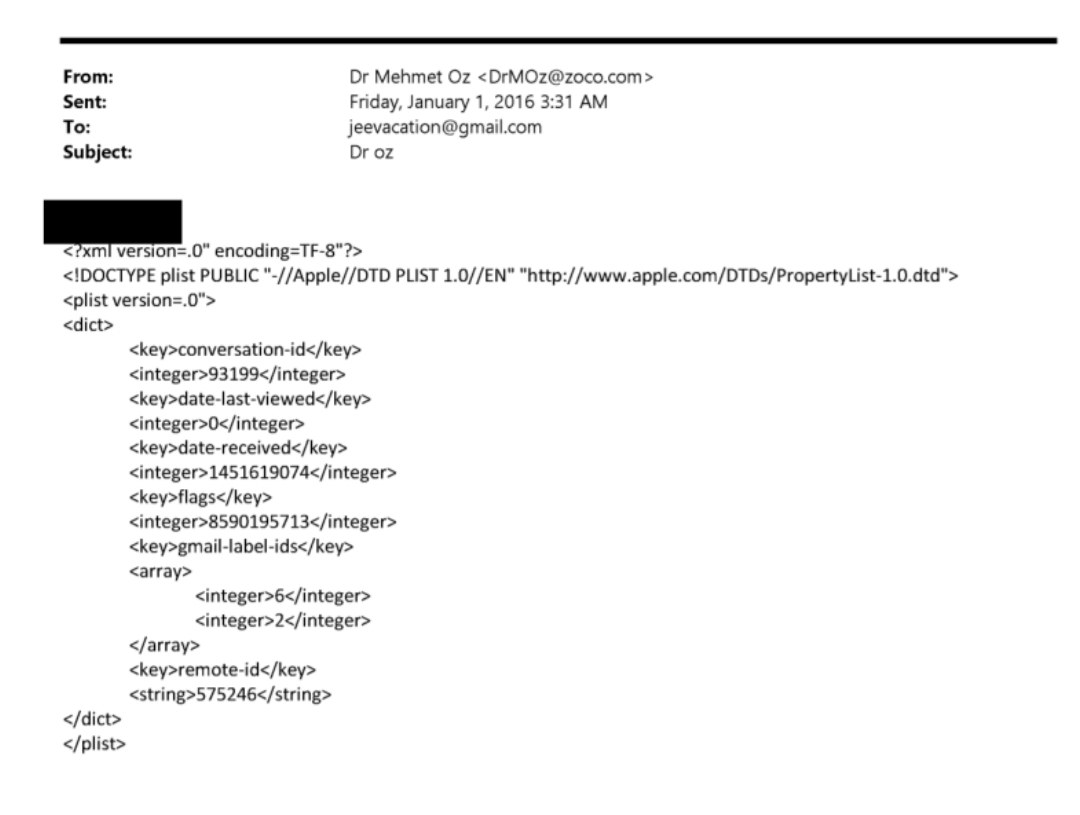Click the sender name Dr Mehmet Oz
Viewport: 1080px width, 815px height.
(410, 76)
